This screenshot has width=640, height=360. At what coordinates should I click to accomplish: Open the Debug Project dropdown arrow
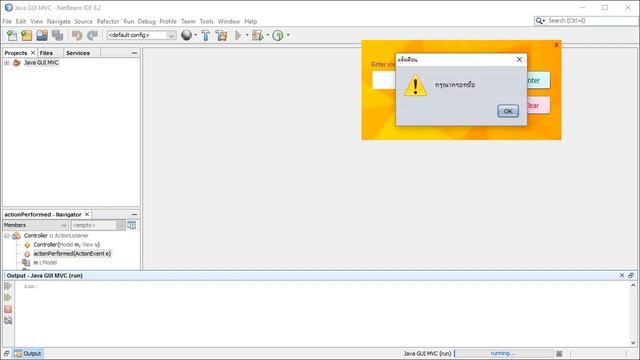point(268,36)
